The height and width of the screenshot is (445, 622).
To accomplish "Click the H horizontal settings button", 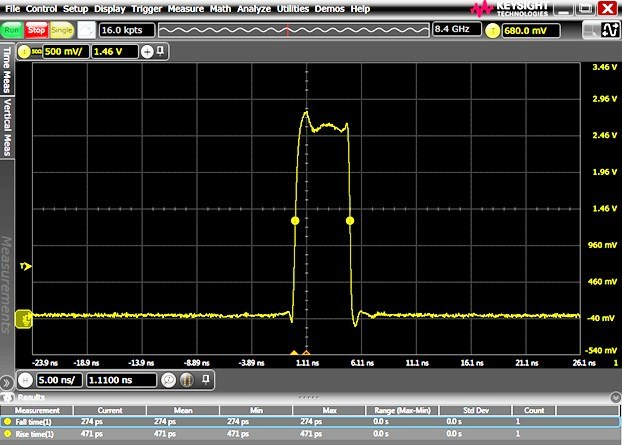I will (25, 380).
